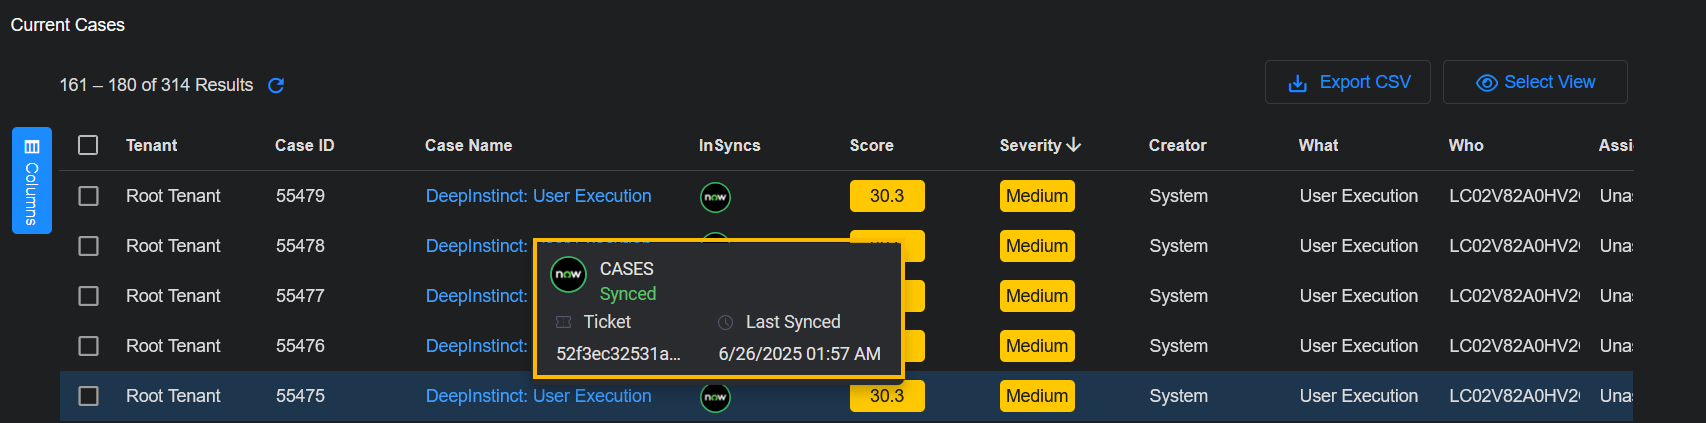Click the Severity sort arrow

pyautogui.click(x=1074, y=145)
